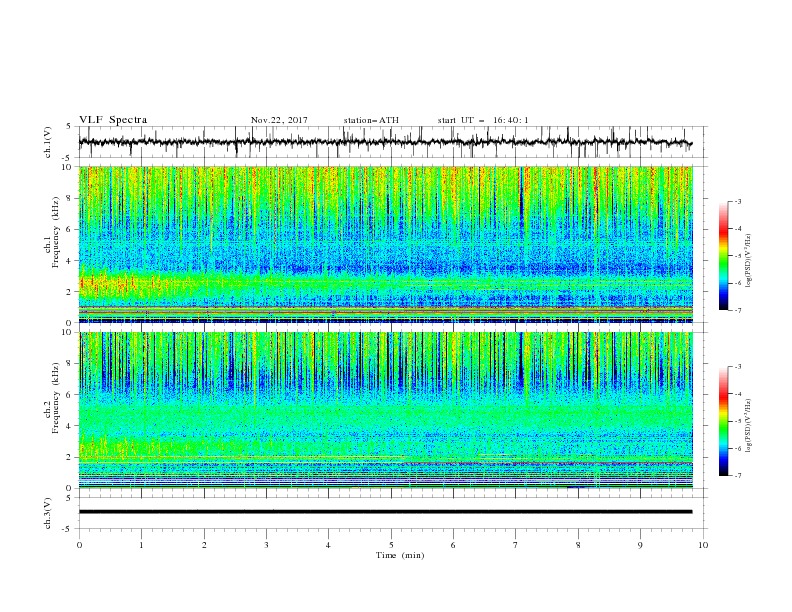Click the ch.1 spectrogram color bar

pyautogui.click(x=723, y=255)
